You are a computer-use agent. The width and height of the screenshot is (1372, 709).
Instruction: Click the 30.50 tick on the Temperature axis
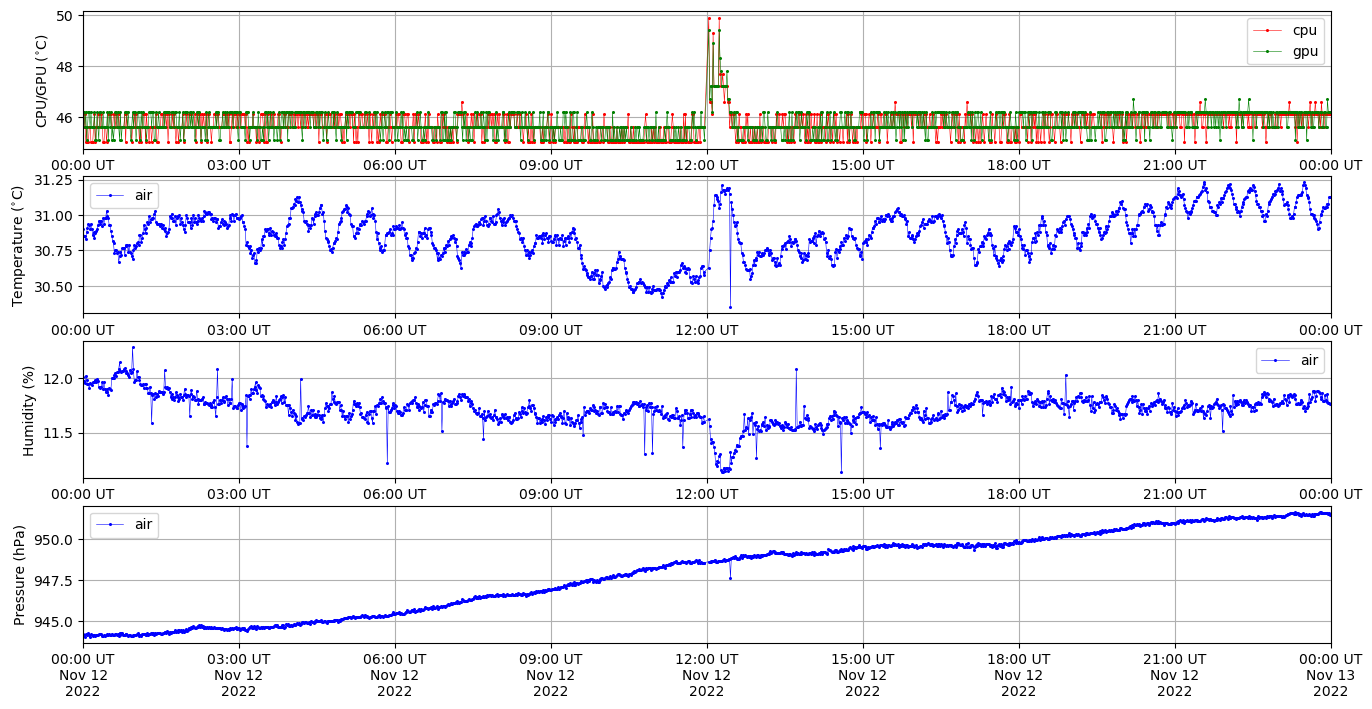coord(54,287)
